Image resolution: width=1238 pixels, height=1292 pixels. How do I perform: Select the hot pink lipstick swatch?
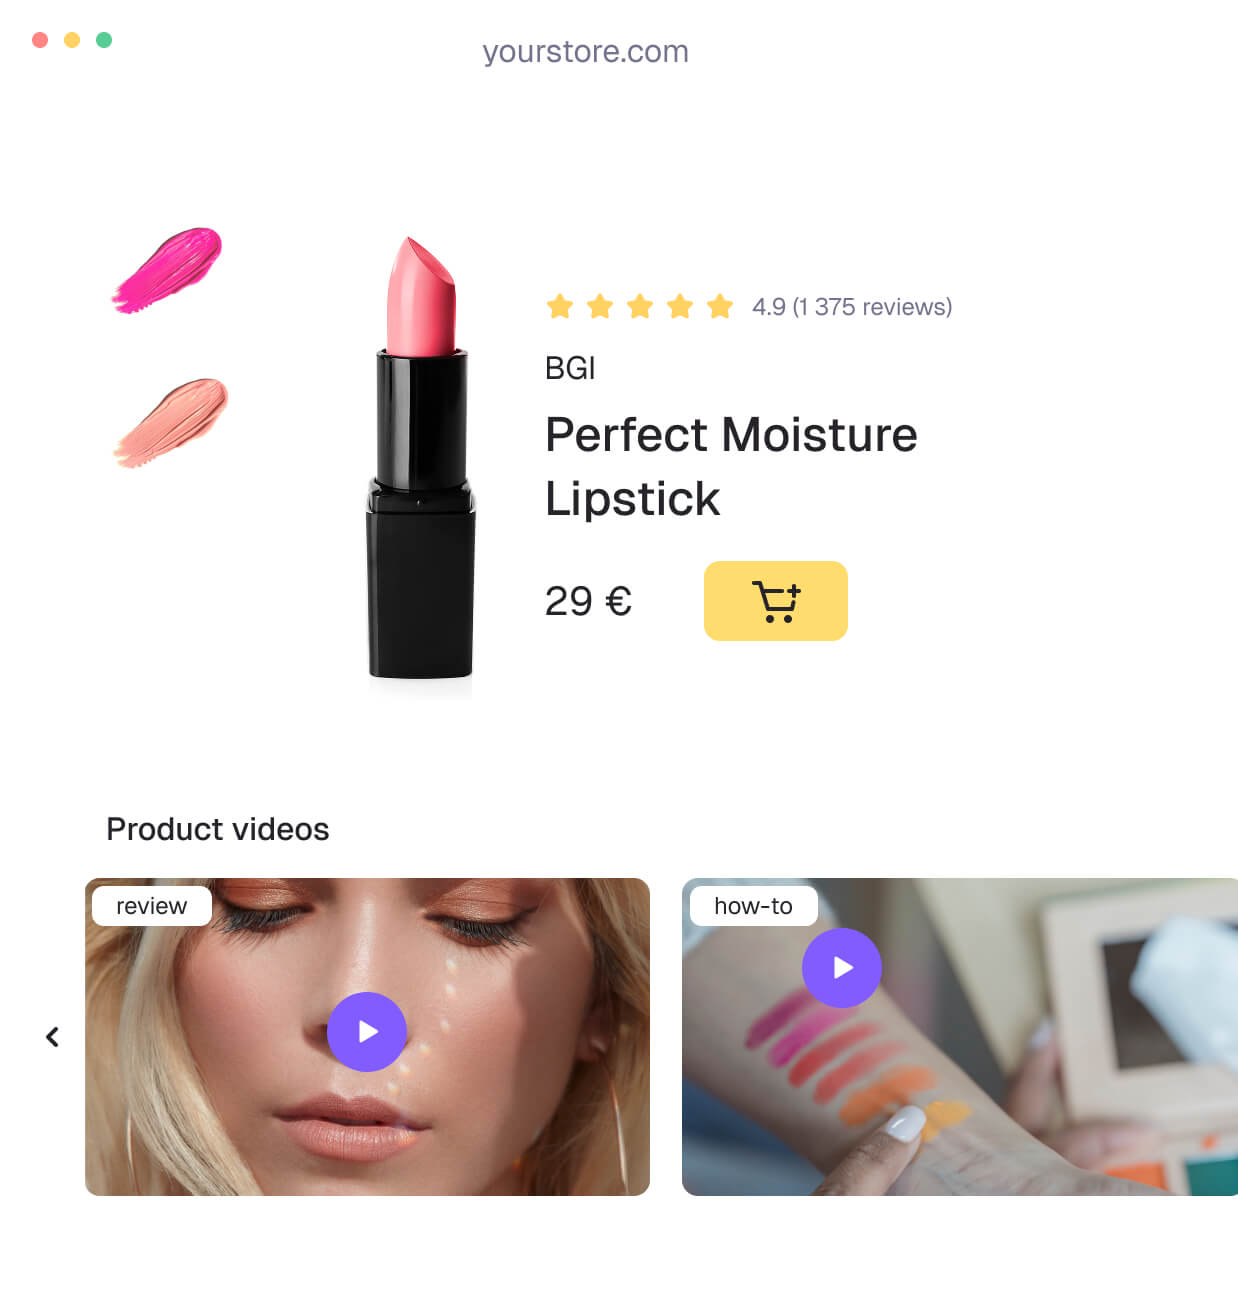pos(167,270)
